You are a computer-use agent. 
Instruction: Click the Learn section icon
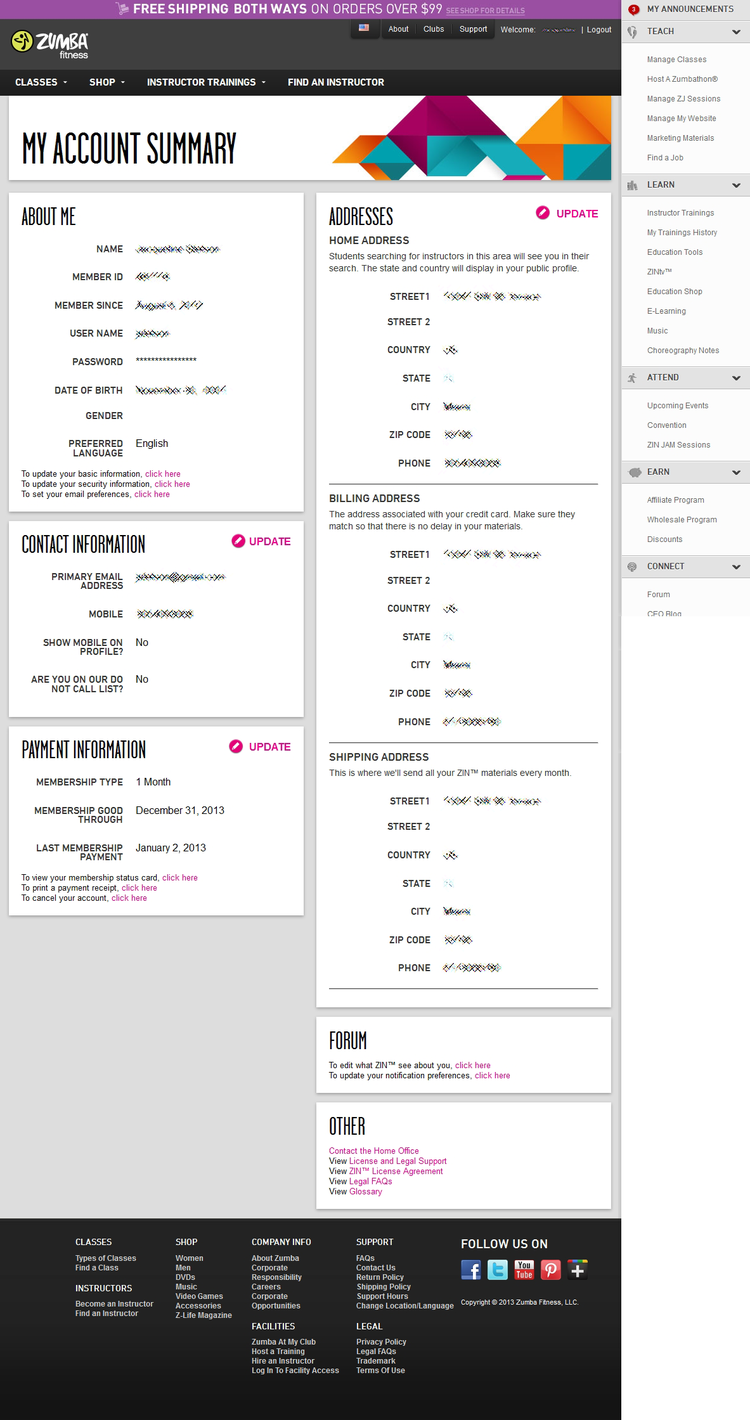633,185
